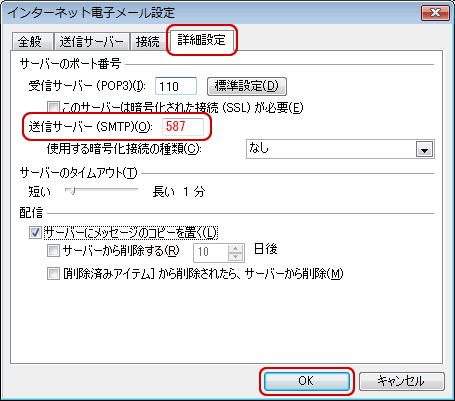
Task: Confirm settings with the OK button
Action: coord(306,381)
